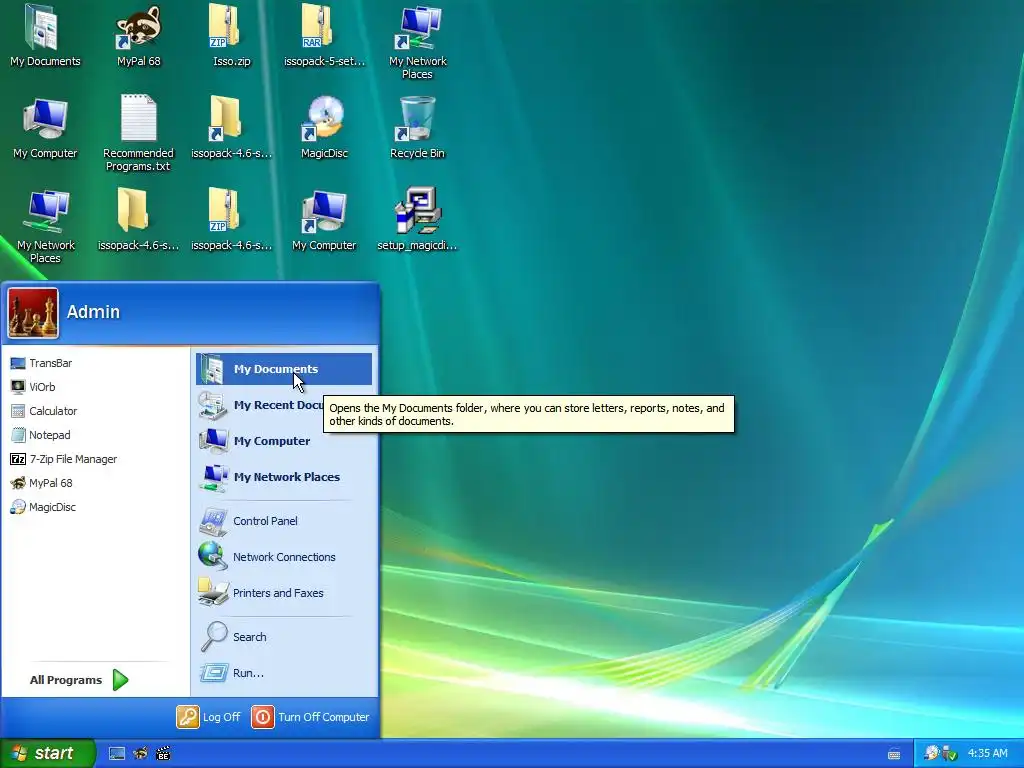Select desktop My Computer icon without shortcut arrow
The height and width of the screenshot is (768, 1024).
pos(44,128)
